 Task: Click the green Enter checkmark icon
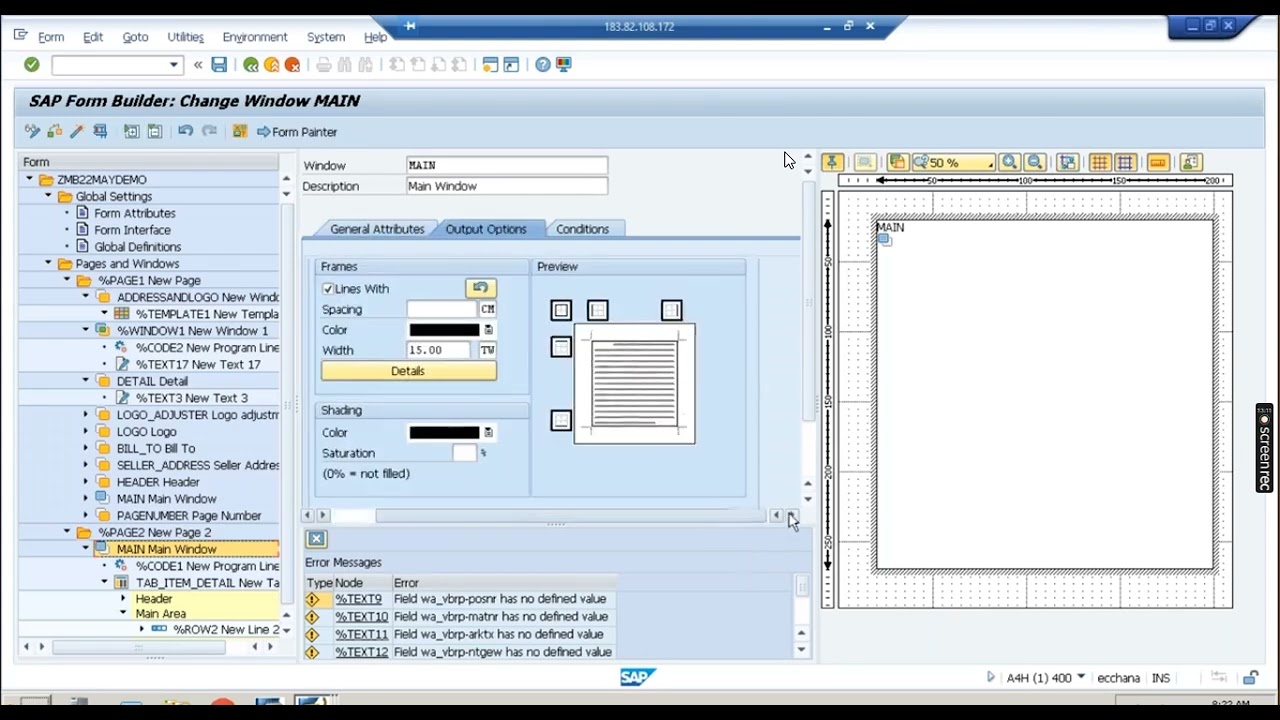click(x=32, y=65)
